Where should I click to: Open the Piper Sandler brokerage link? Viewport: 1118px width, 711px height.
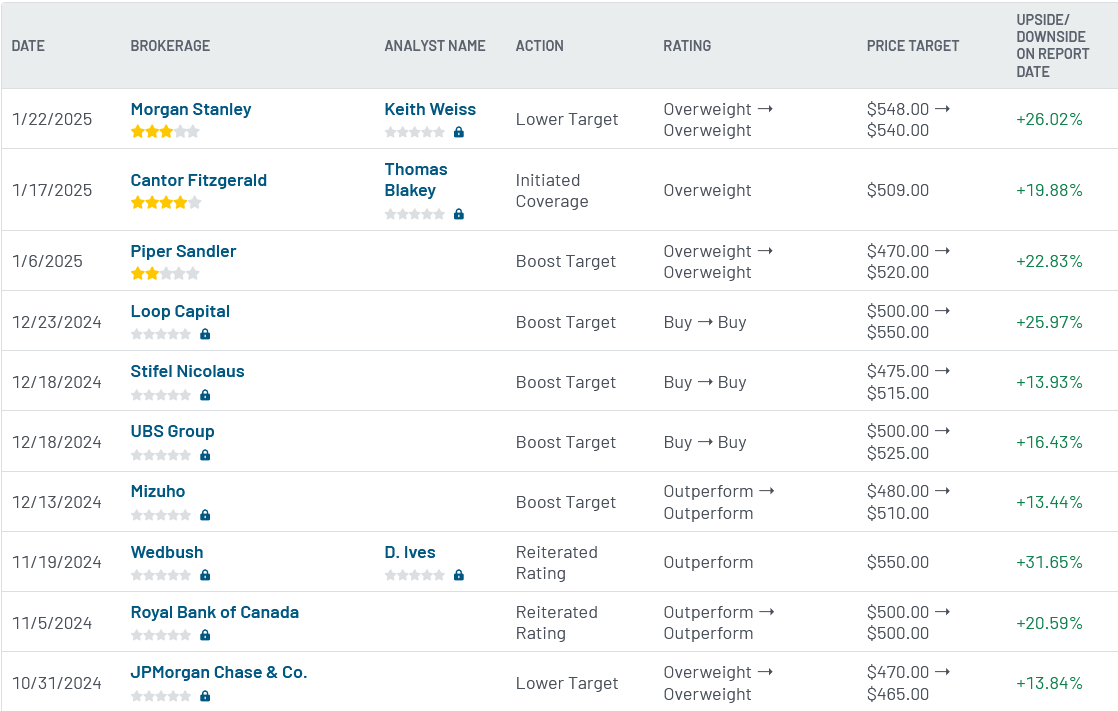183,251
